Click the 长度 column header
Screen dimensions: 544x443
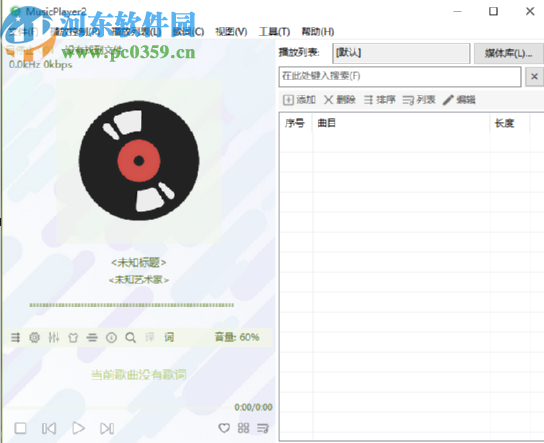pyautogui.click(x=510, y=123)
